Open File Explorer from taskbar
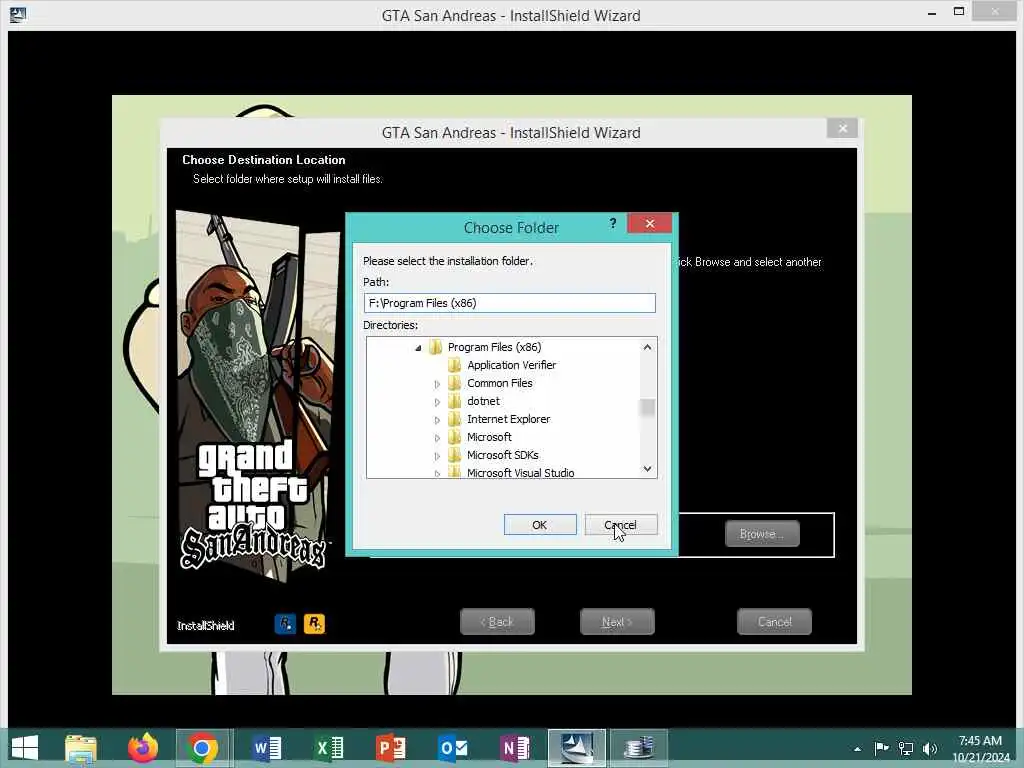 (x=81, y=748)
